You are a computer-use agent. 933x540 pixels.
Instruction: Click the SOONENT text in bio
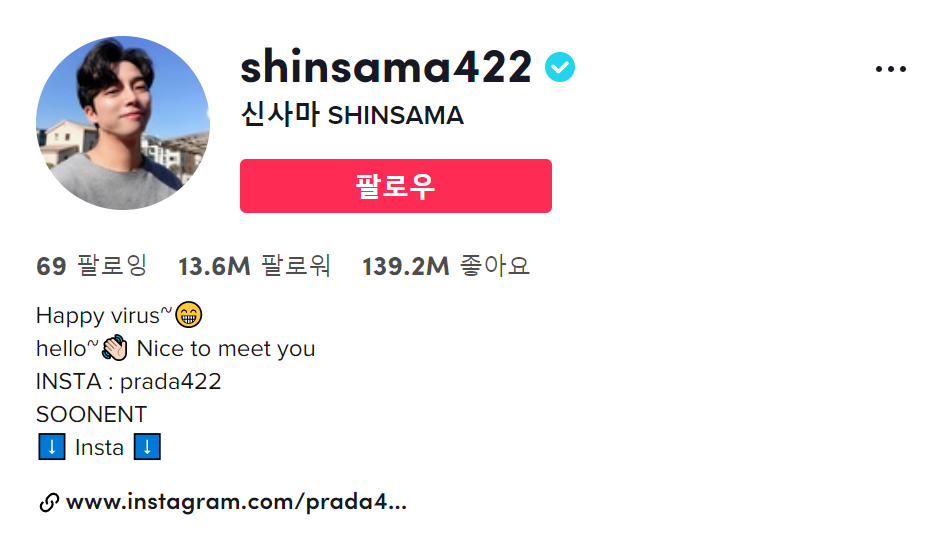(x=92, y=414)
